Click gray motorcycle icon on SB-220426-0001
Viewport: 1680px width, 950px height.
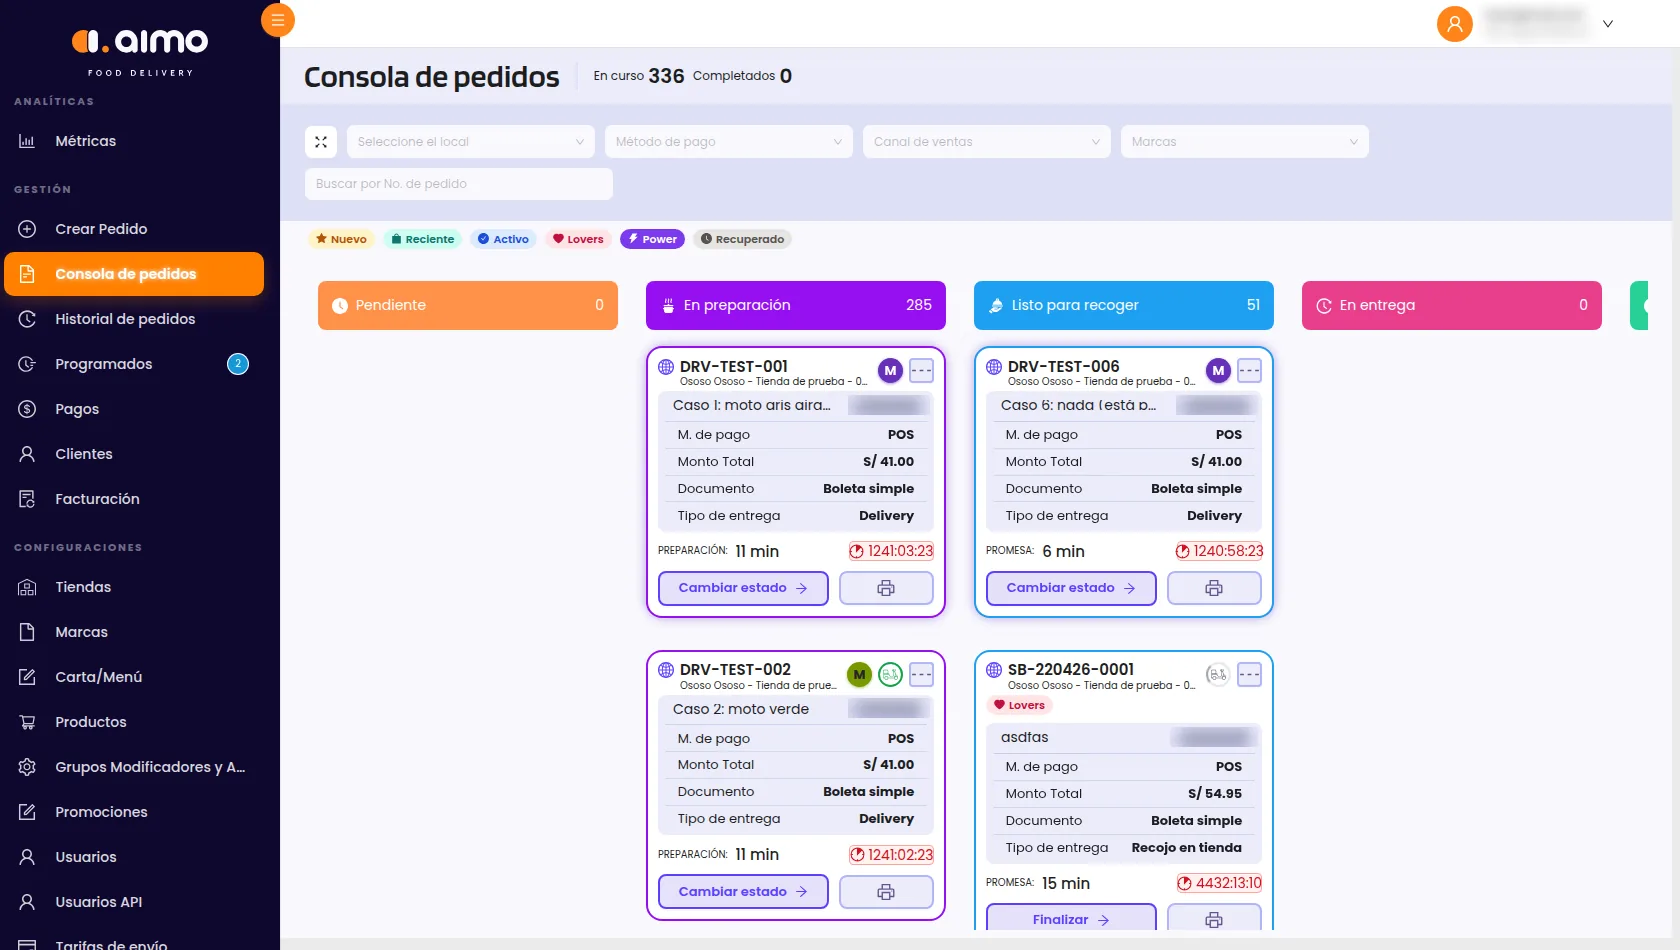(x=1218, y=675)
